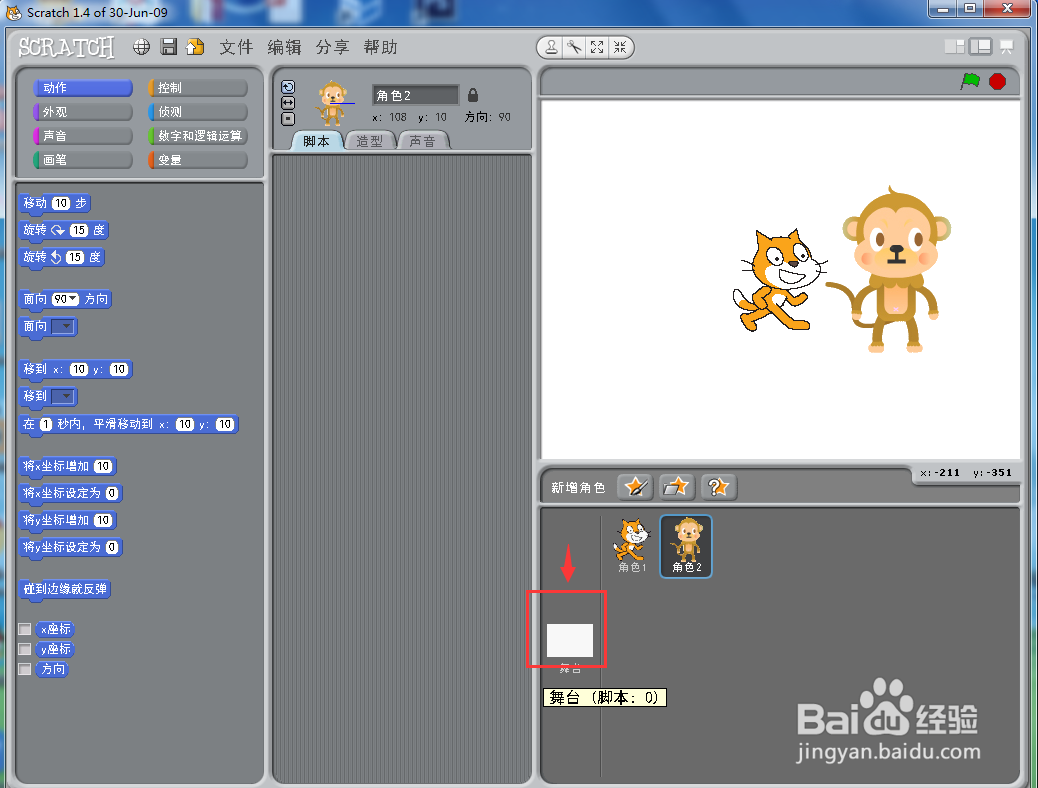
Task: Switch to the 脚本 tab
Action: [x=316, y=141]
